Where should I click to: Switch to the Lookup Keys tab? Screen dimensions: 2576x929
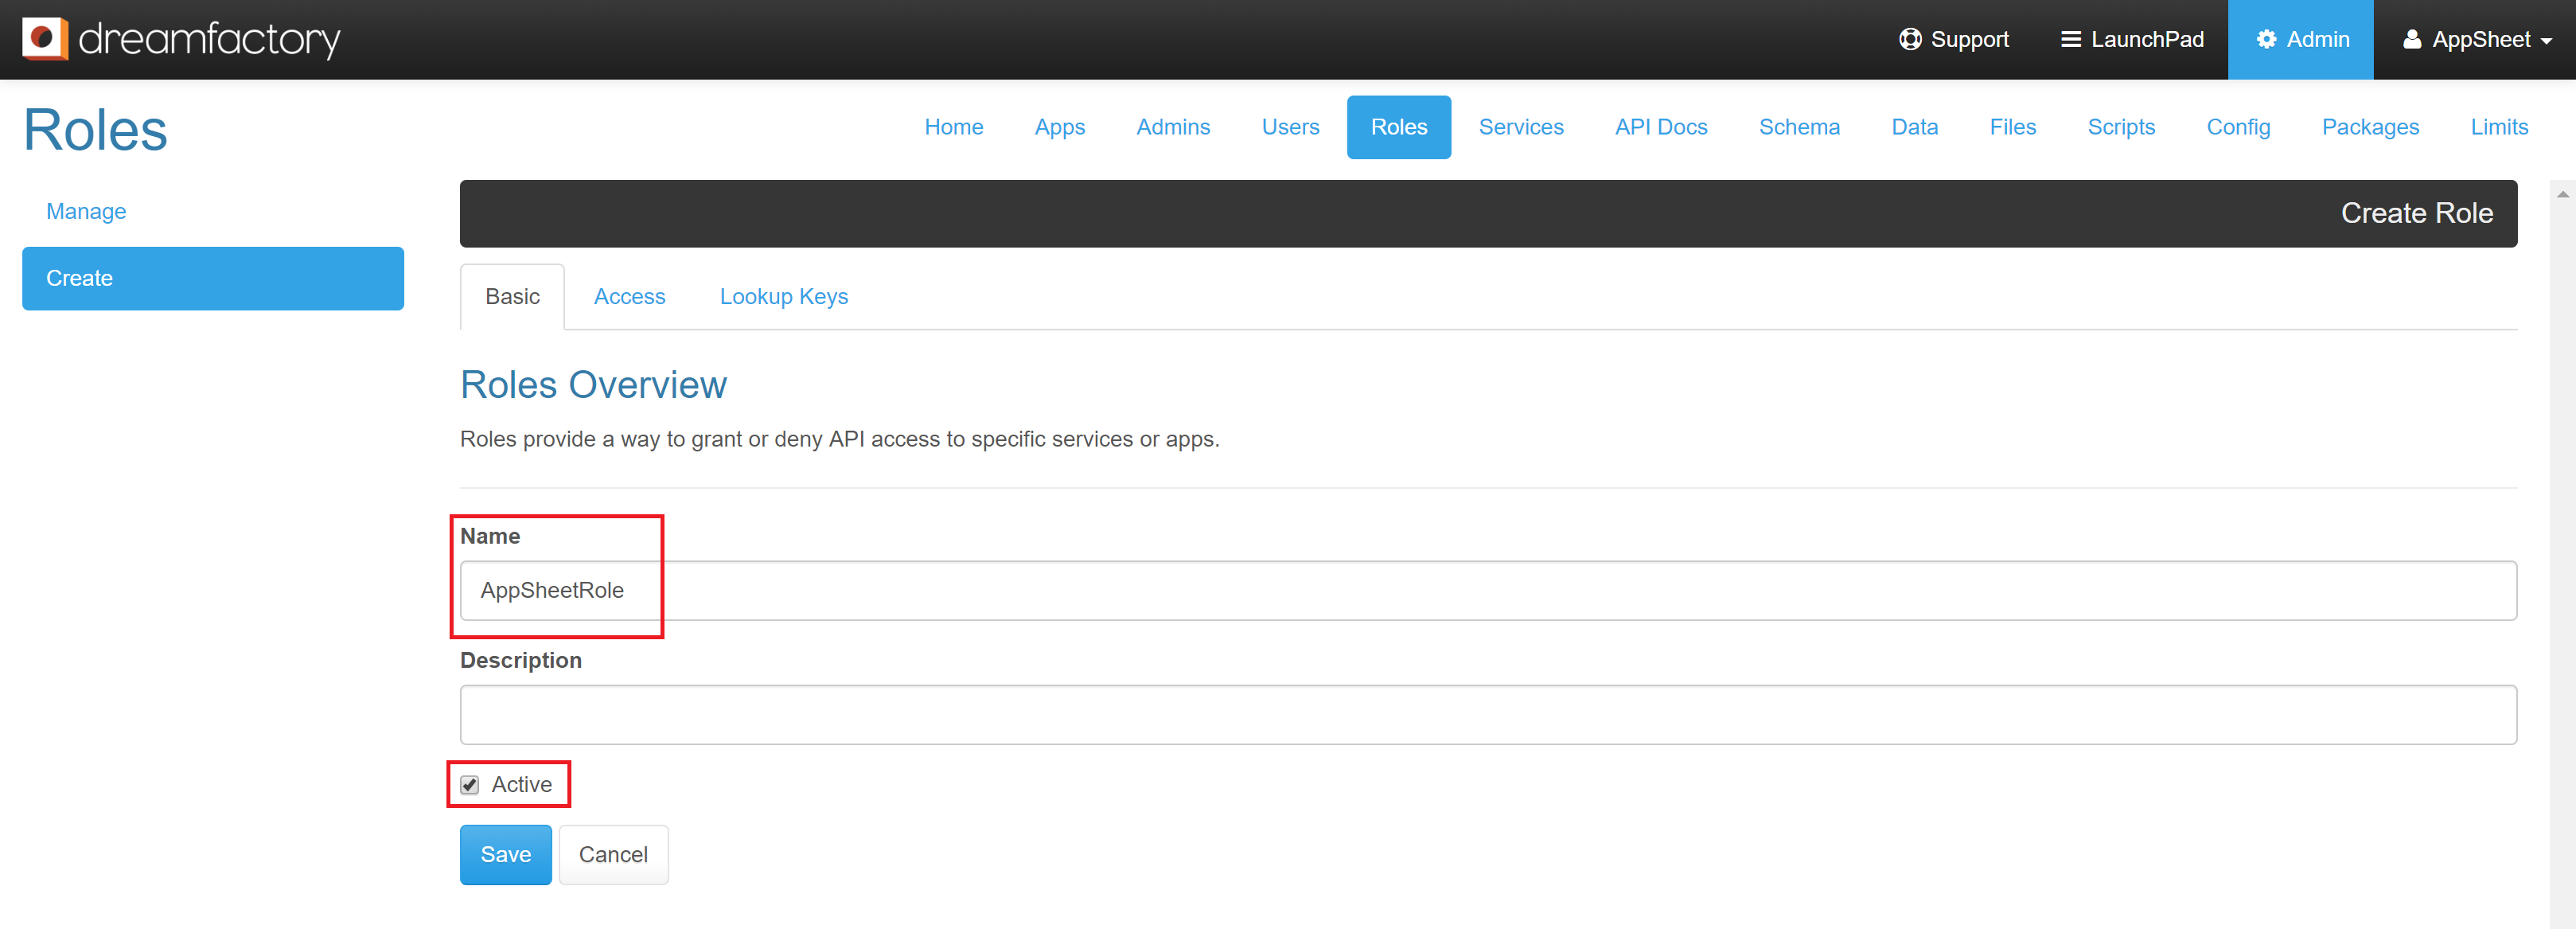(x=784, y=296)
